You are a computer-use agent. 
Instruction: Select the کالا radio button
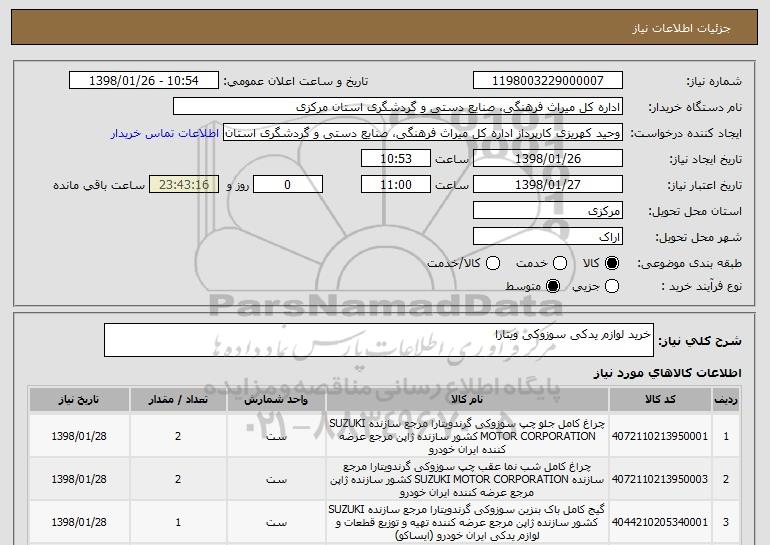[611, 263]
